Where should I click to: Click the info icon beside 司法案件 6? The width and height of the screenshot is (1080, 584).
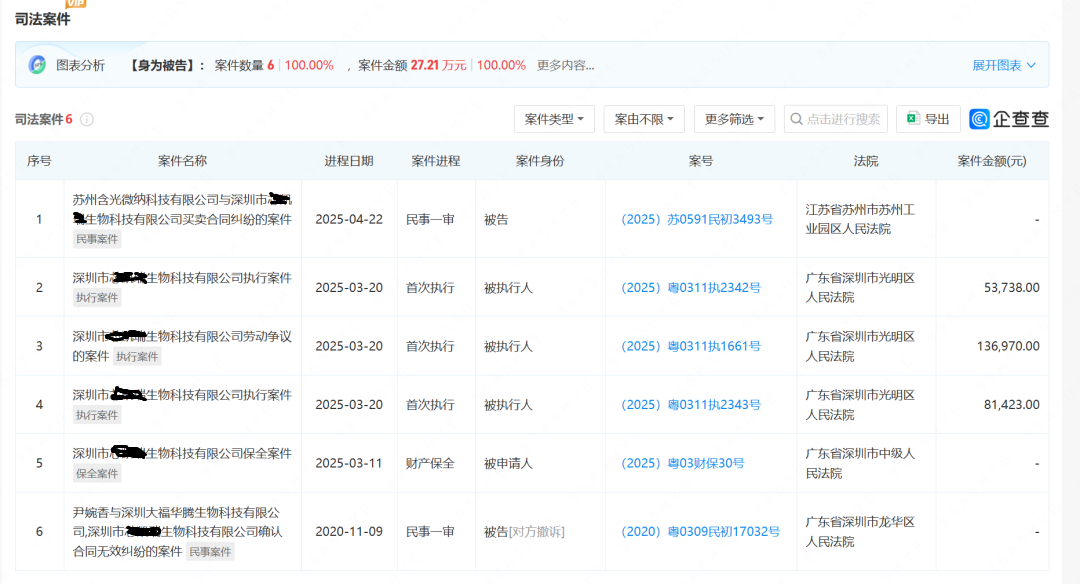pyautogui.click(x=87, y=120)
